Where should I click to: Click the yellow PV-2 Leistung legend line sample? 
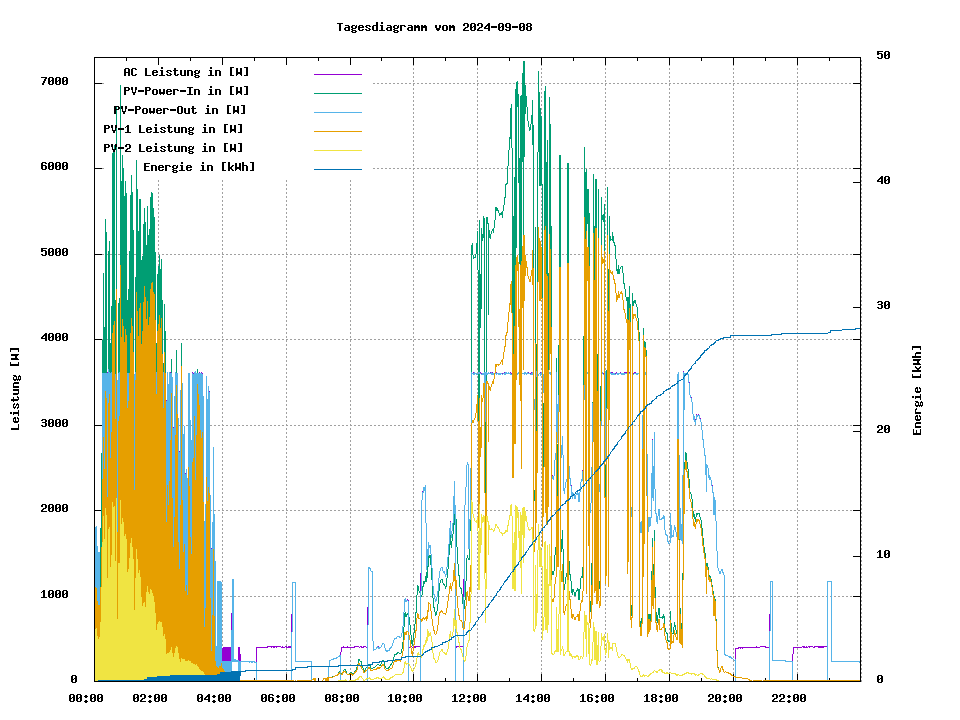coord(337,149)
